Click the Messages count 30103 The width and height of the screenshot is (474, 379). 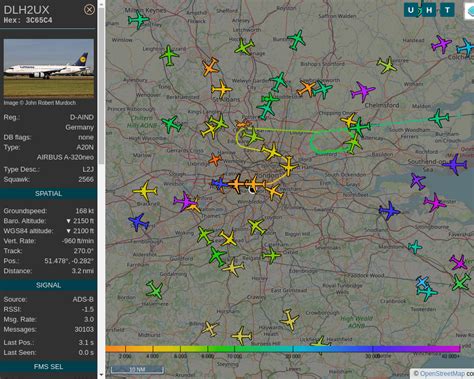[84, 330]
